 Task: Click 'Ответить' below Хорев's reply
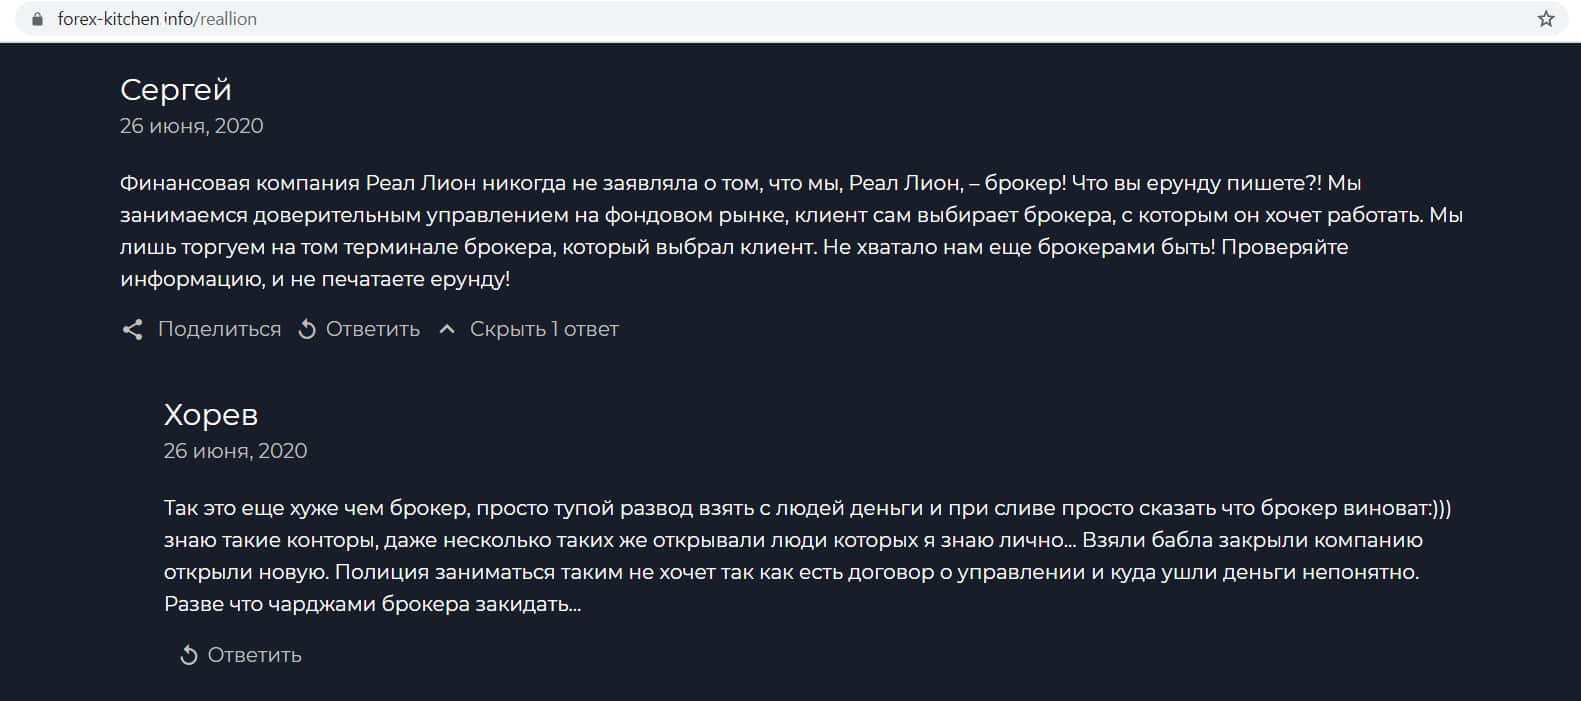[254, 655]
